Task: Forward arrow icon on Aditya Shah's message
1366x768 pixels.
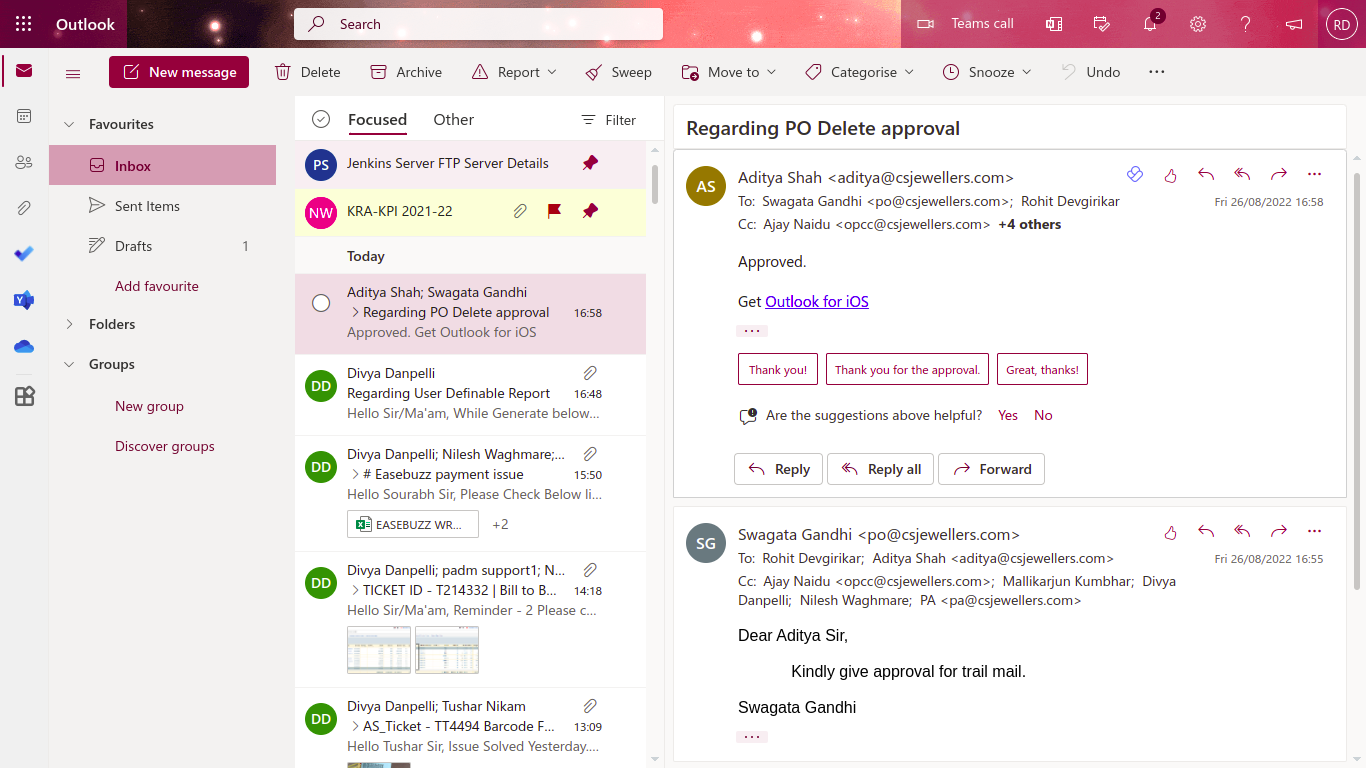Action: [1278, 175]
